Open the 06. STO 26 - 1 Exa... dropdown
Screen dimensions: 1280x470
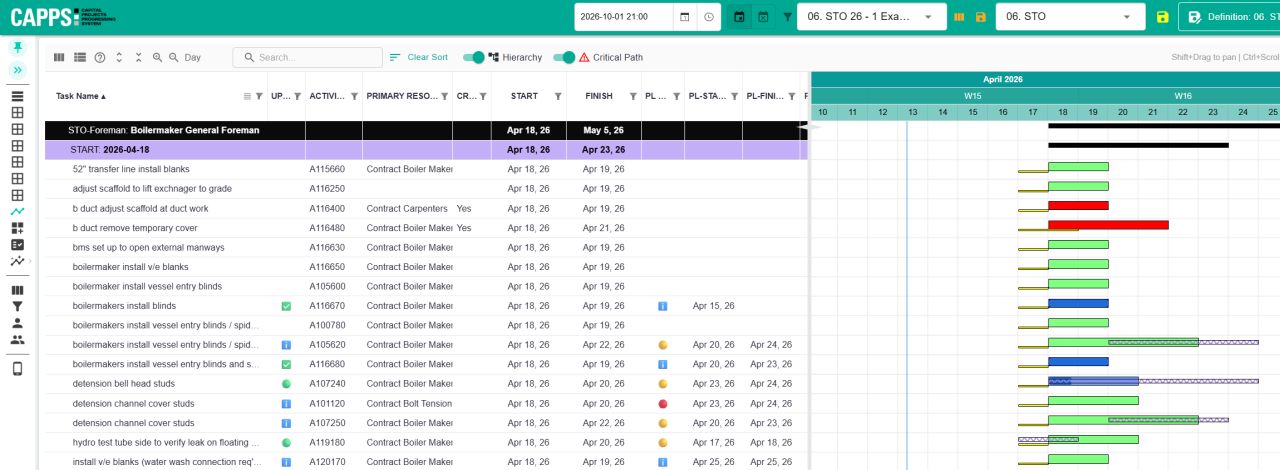pos(871,17)
